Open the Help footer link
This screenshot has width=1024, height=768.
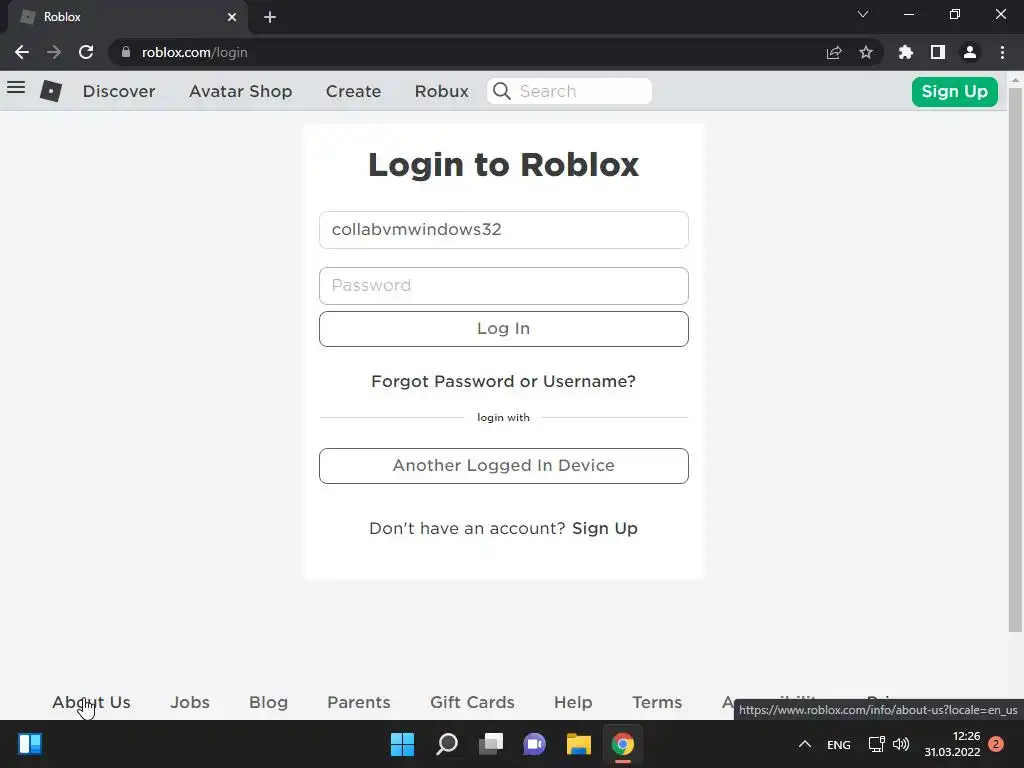573,703
